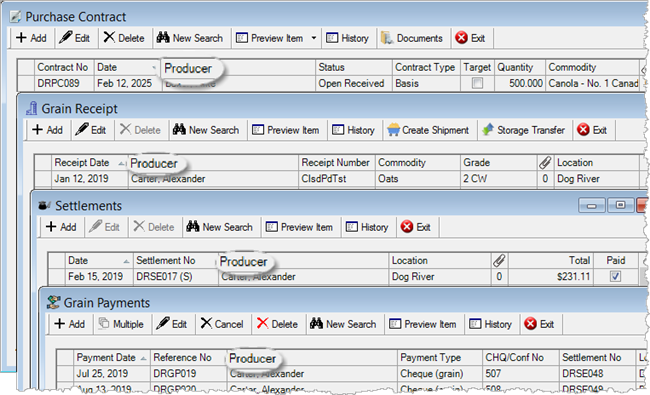Click Create Shipment in Grain Receipt toolbar
The image size is (650, 395).
tap(428, 130)
